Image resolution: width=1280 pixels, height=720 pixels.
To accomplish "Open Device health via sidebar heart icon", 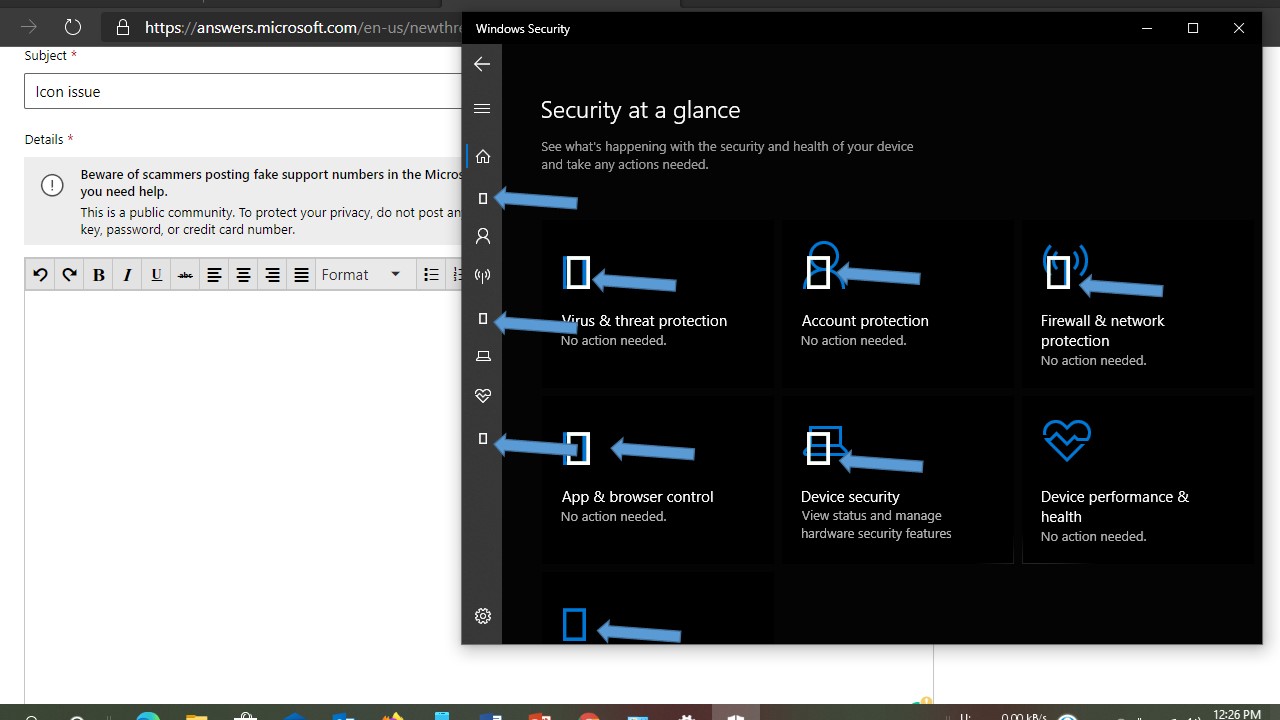I will (483, 396).
